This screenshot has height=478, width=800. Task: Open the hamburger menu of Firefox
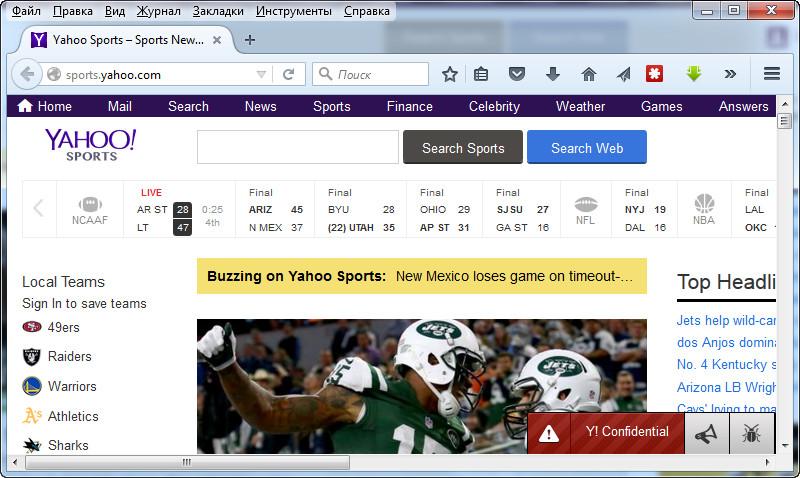click(x=772, y=74)
